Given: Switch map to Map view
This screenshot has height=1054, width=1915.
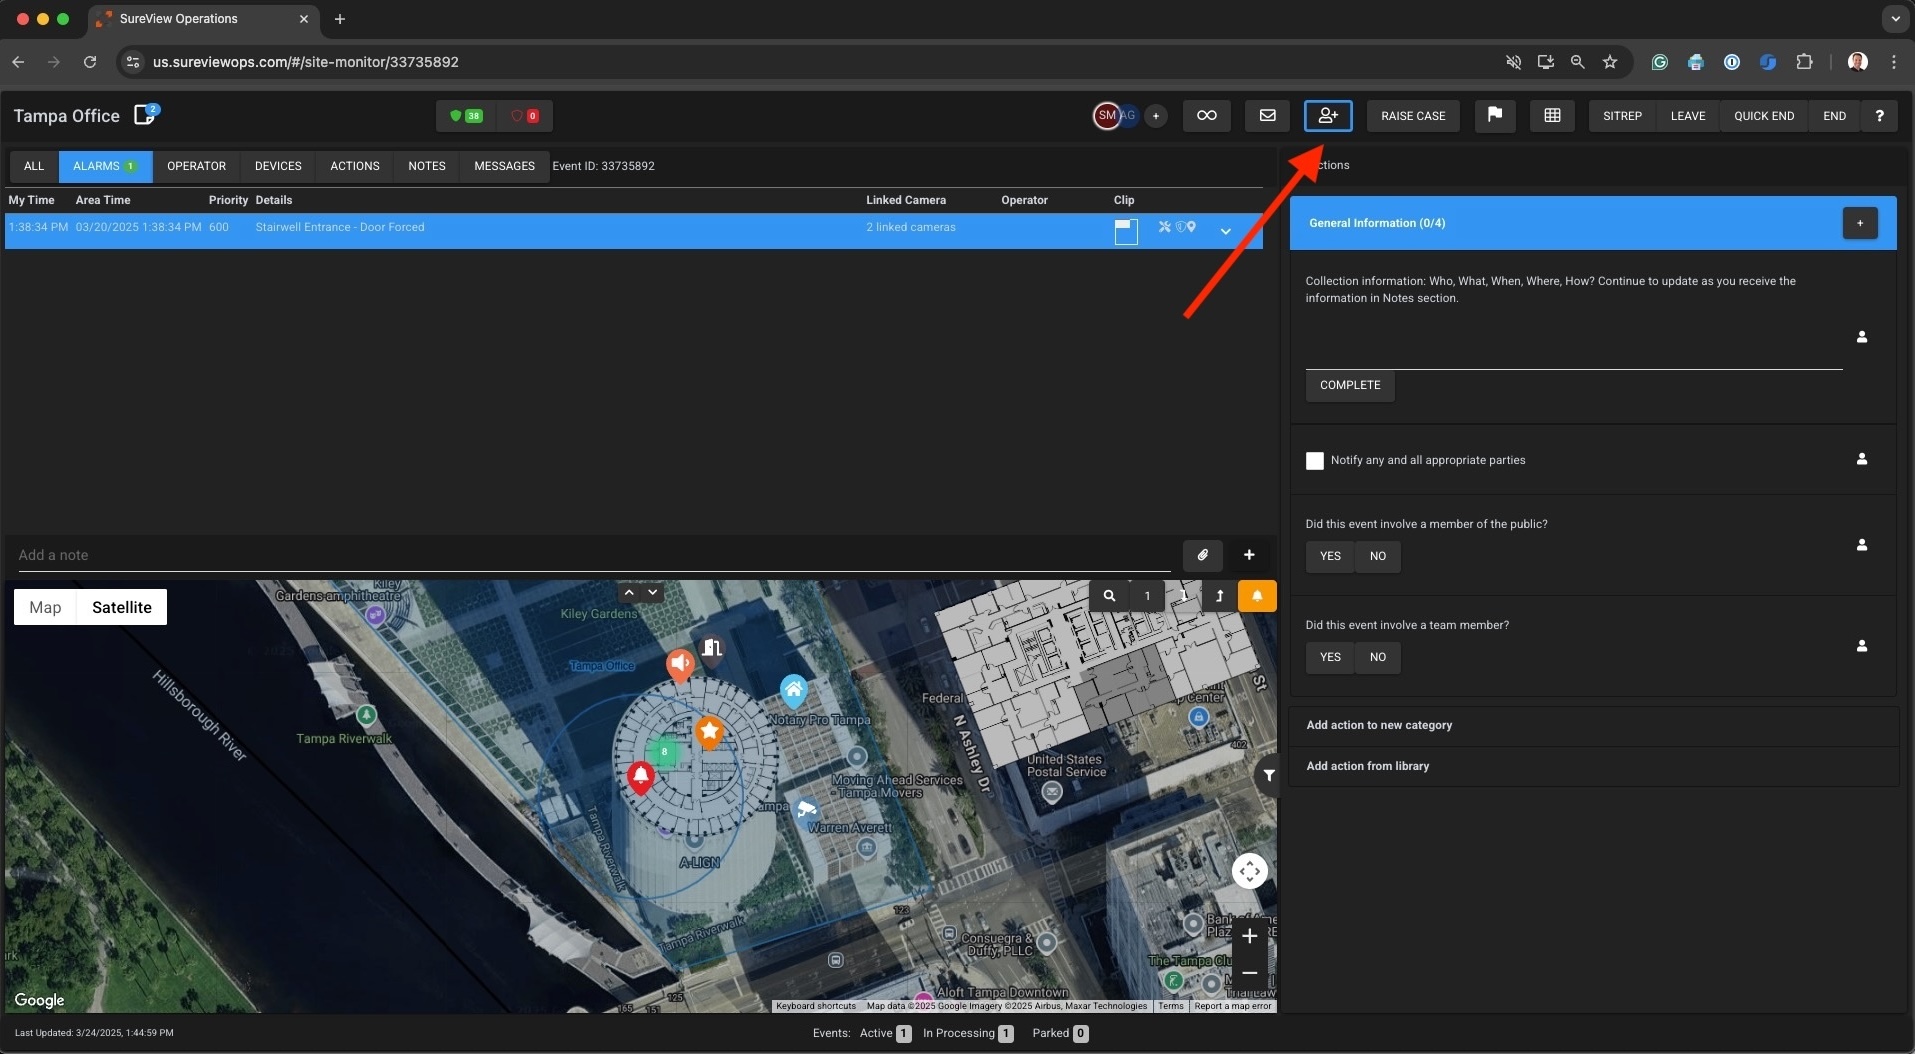Looking at the screenshot, I should point(45,607).
